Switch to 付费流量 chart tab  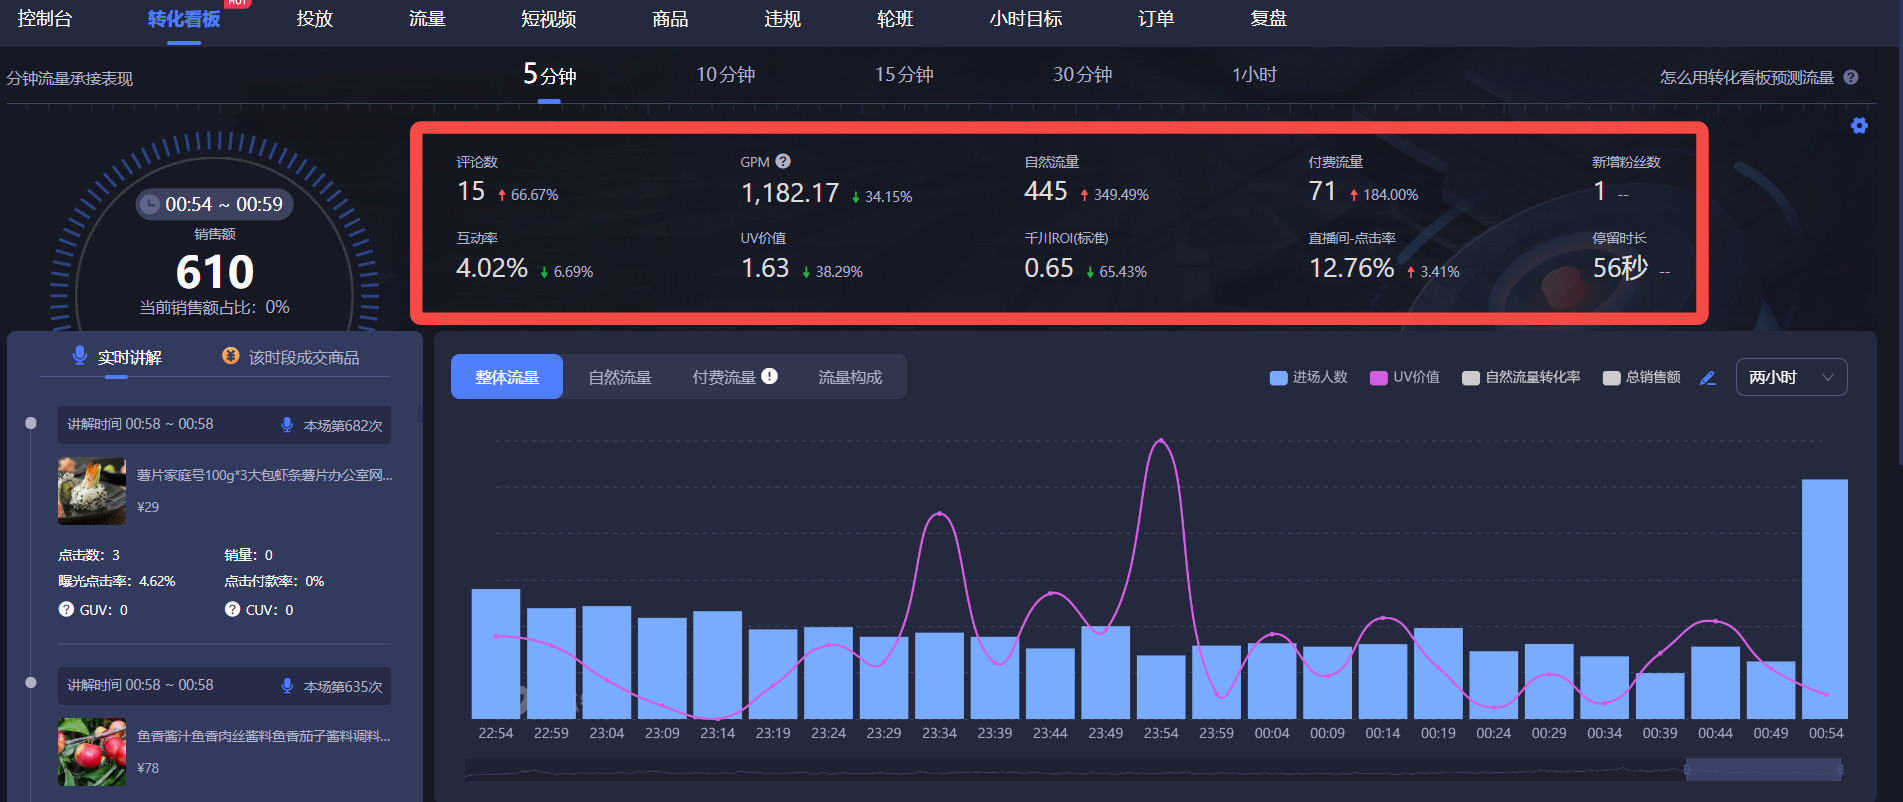tap(724, 377)
